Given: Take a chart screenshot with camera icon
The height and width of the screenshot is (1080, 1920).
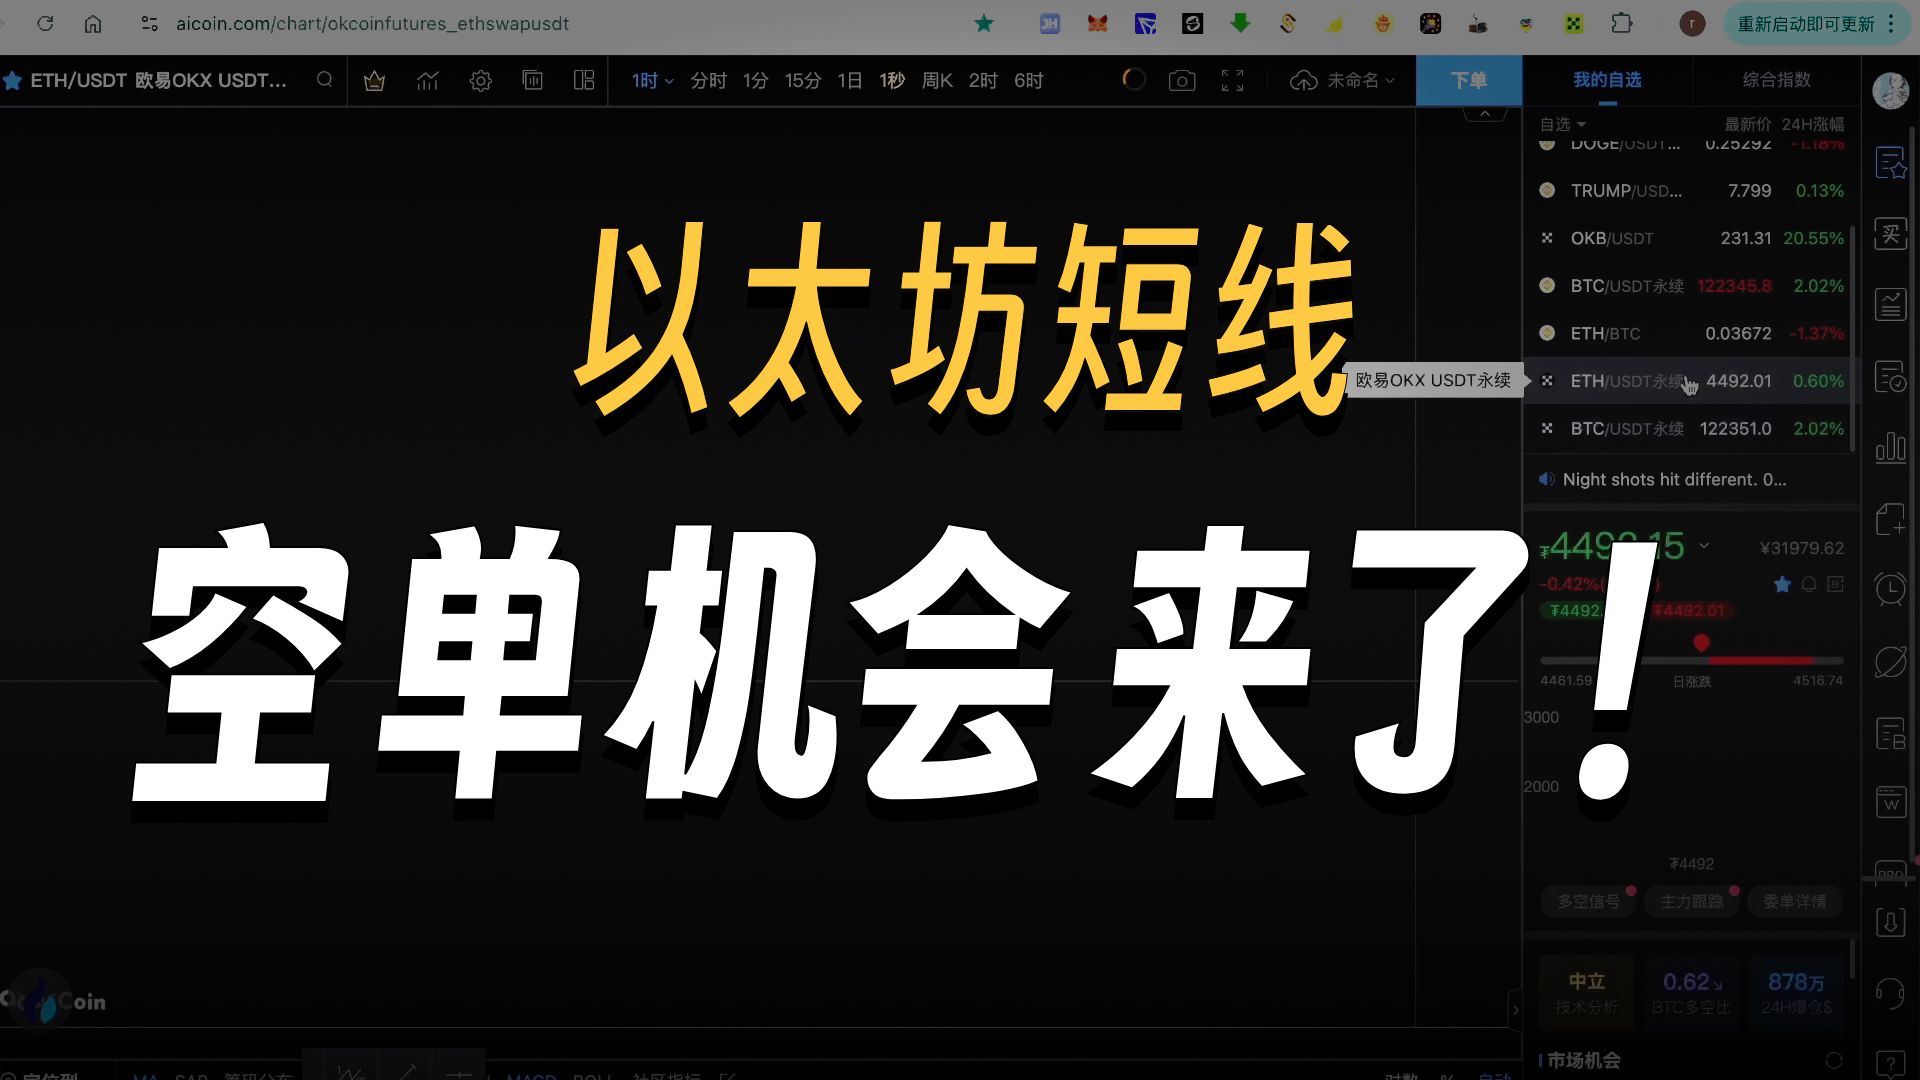Looking at the screenshot, I should (1182, 80).
